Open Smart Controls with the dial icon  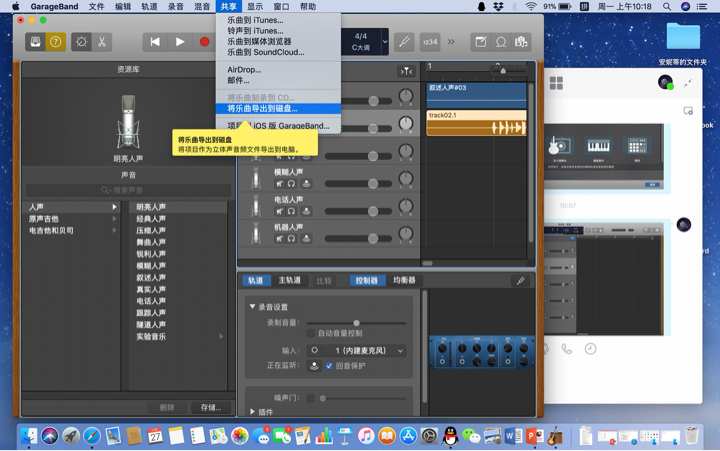[x=81, y=42]
